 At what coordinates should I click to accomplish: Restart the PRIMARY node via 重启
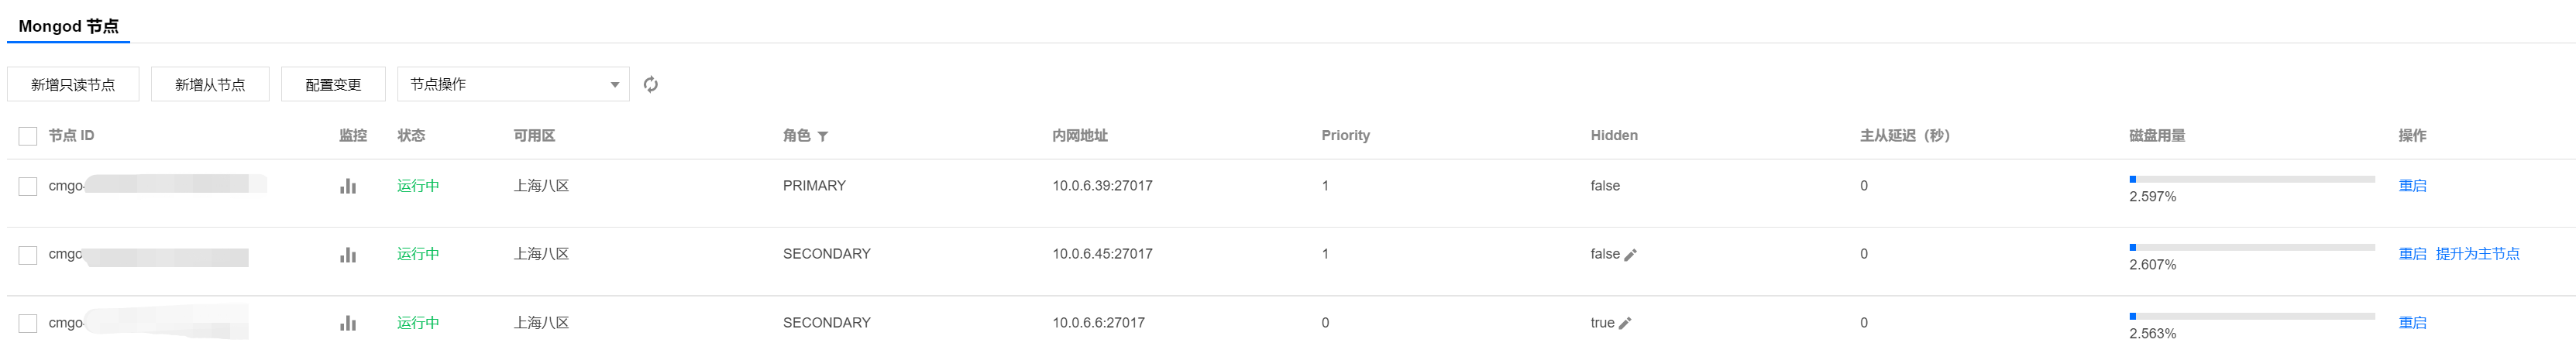tap(2412, 186)
